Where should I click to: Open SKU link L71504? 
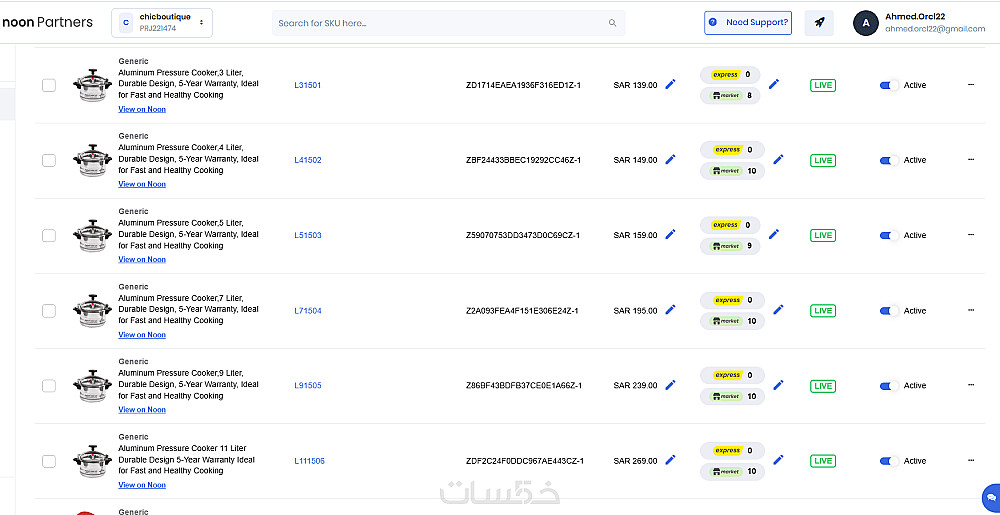point(308,311)
